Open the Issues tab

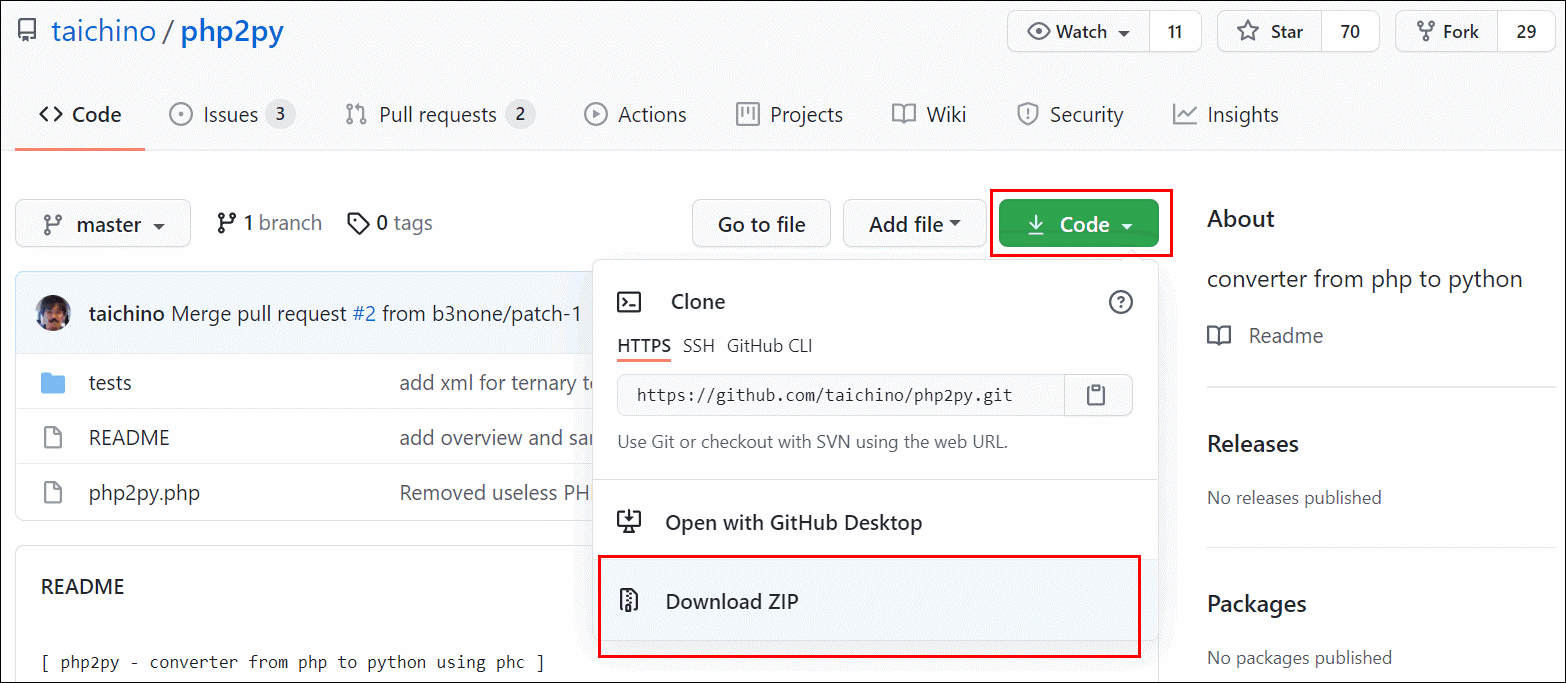pos(232,115)
